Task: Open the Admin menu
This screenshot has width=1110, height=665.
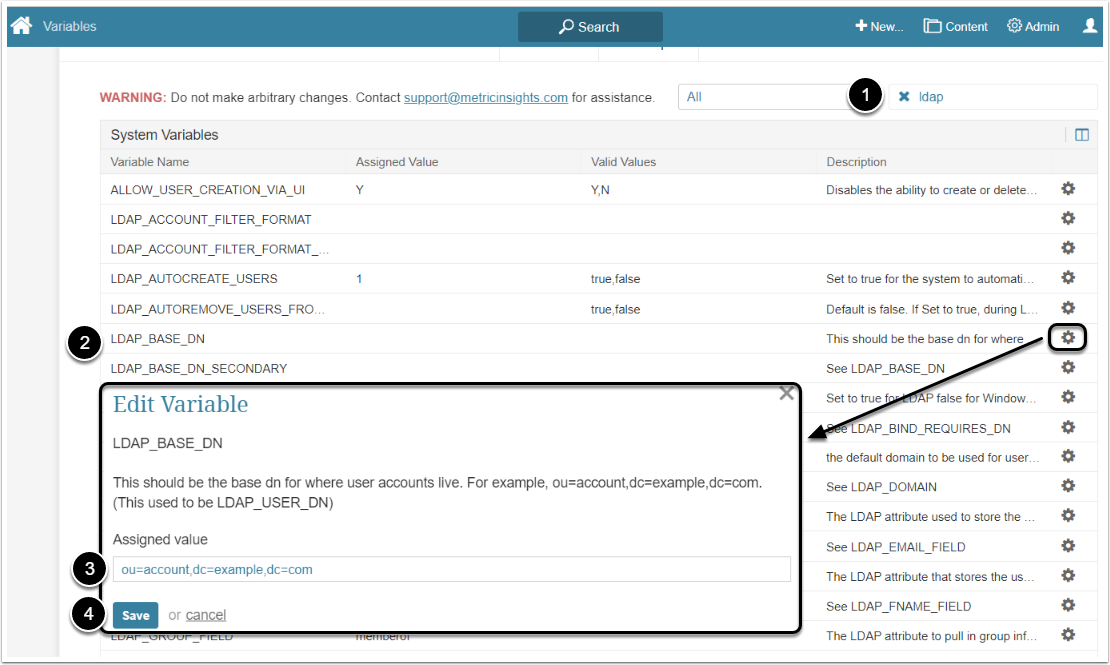Action: pos(1033,26)
